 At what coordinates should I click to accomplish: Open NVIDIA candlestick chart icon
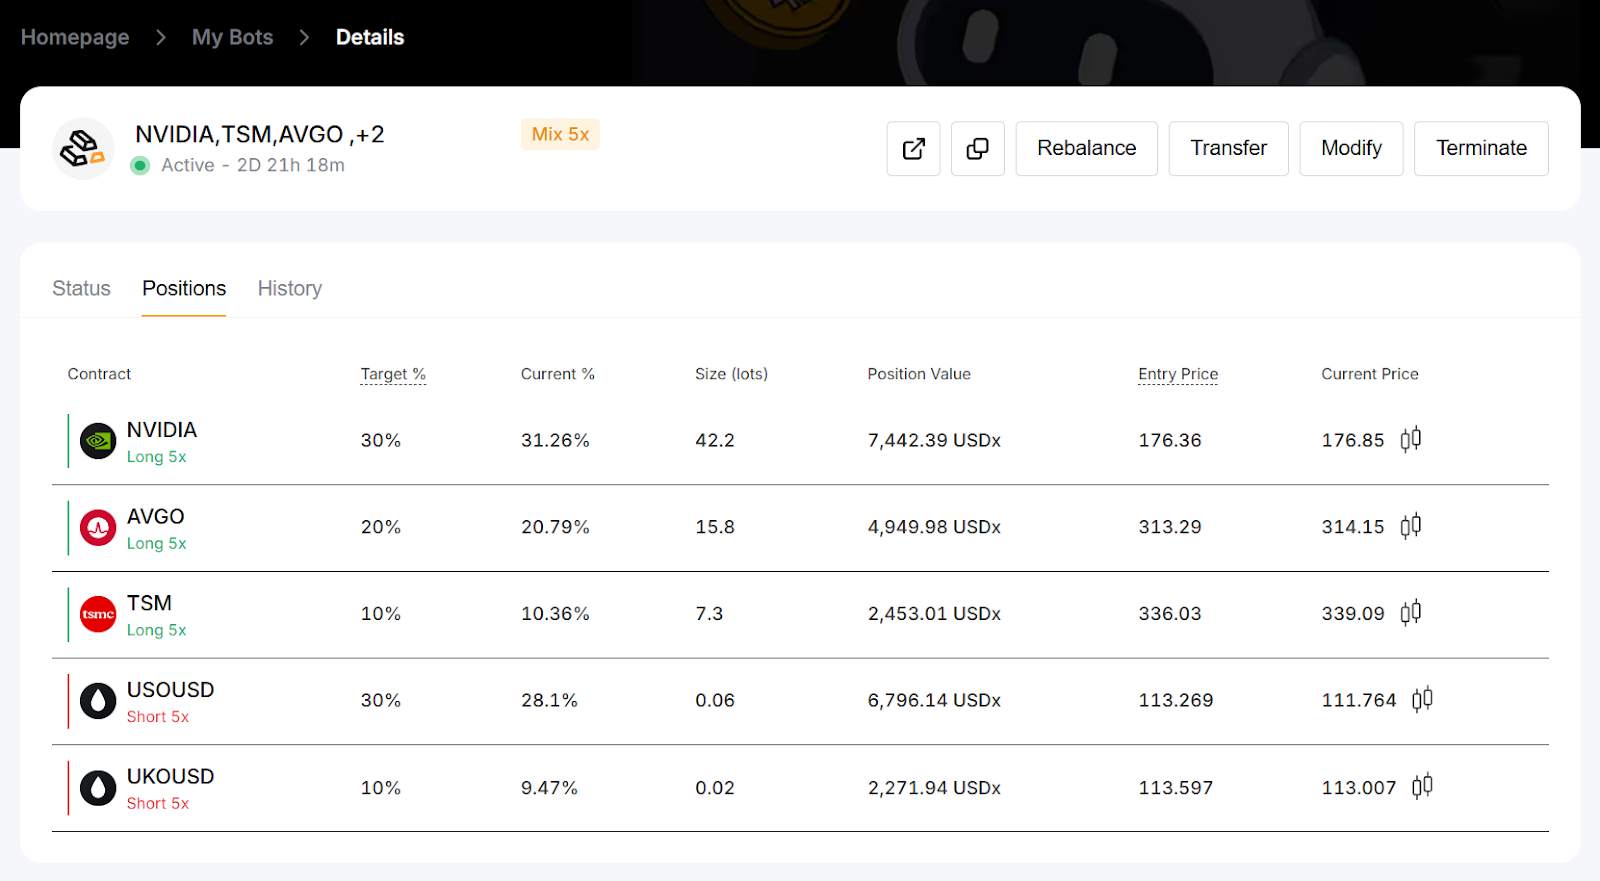[x=1410, y=440]
